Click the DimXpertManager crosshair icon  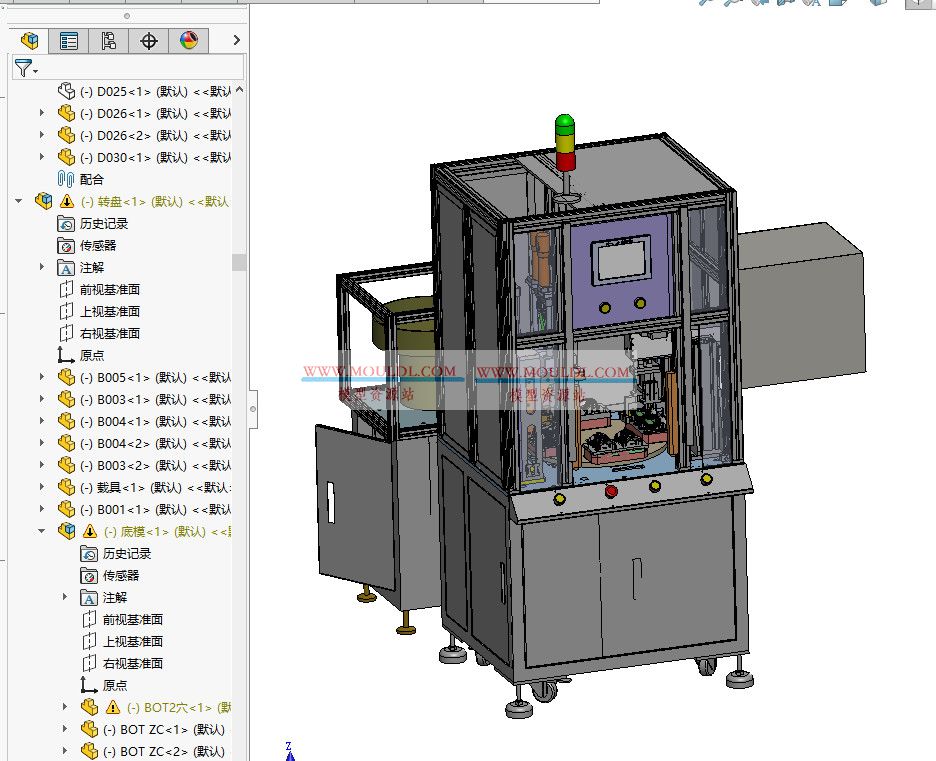pos(148,40)
